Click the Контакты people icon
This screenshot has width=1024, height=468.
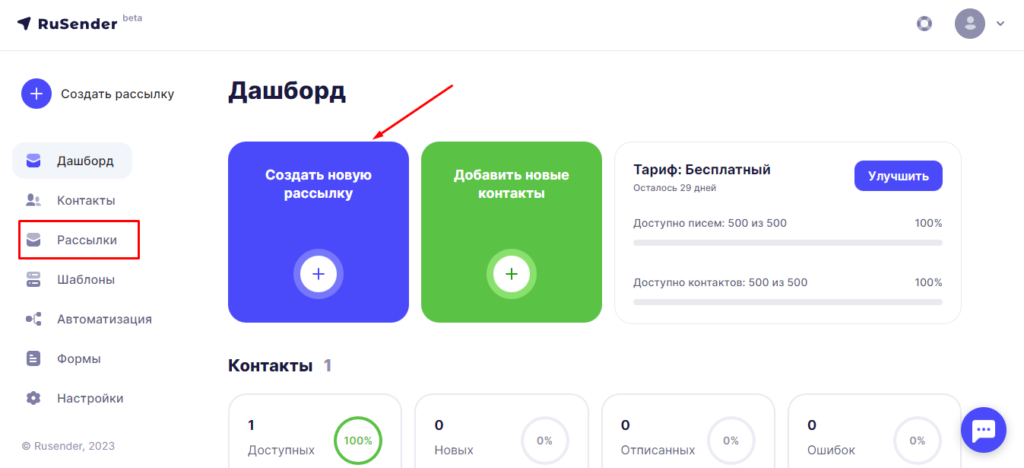click(x=33, y=200)
